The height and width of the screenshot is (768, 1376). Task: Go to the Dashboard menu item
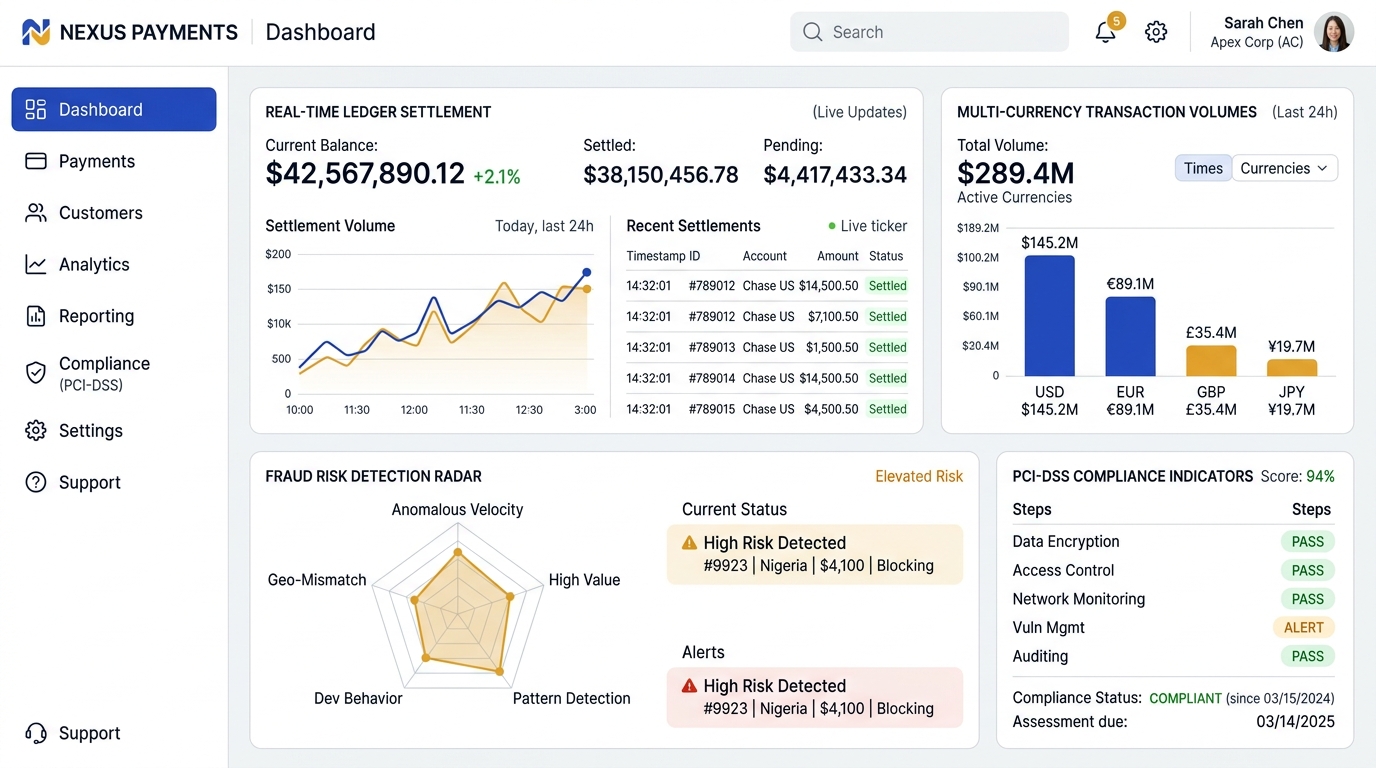click(x=114, y=109)
